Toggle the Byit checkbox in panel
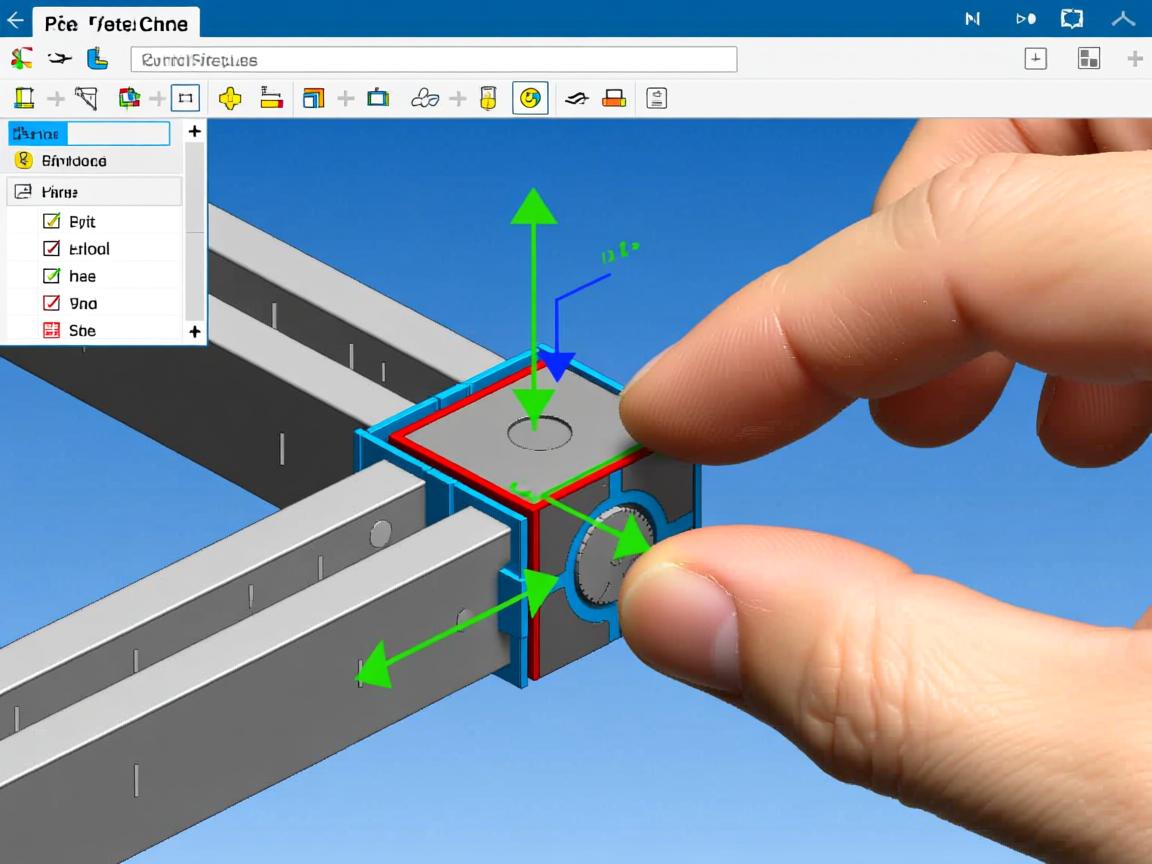 coord(52,222)
